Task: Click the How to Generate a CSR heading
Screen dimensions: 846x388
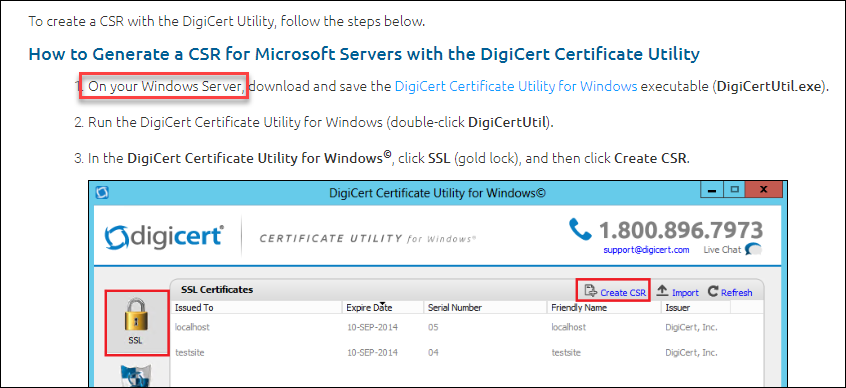Action: pyautogui.click(x=364, y=54)
